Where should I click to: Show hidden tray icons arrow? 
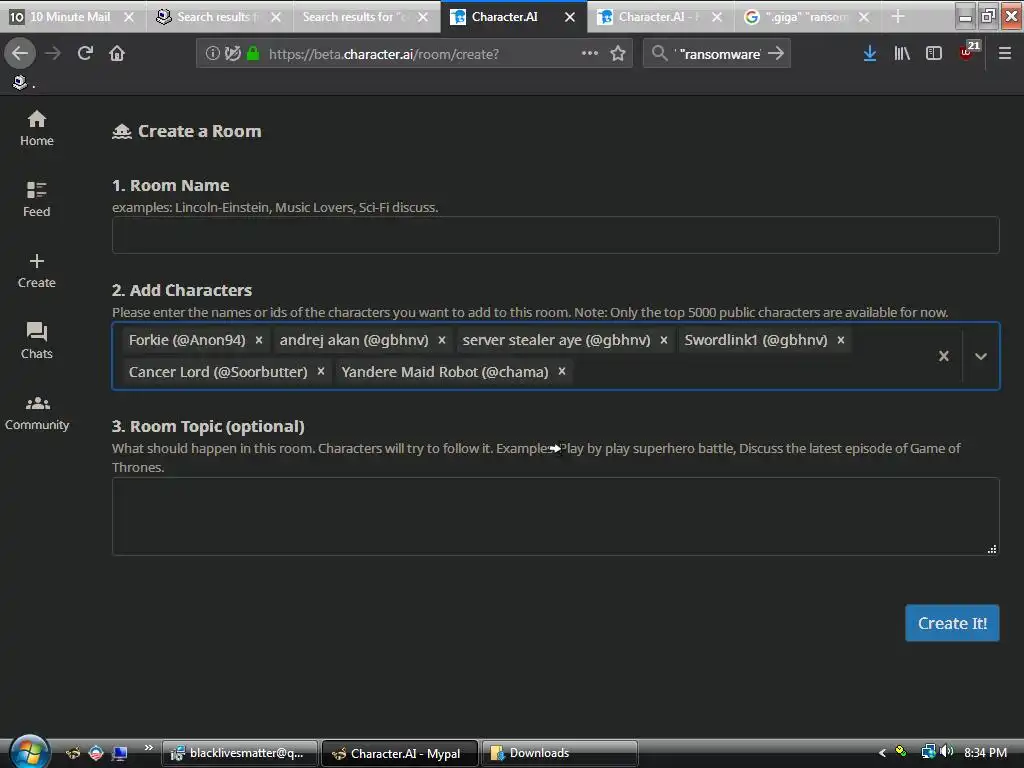click(x=882, y=752)
